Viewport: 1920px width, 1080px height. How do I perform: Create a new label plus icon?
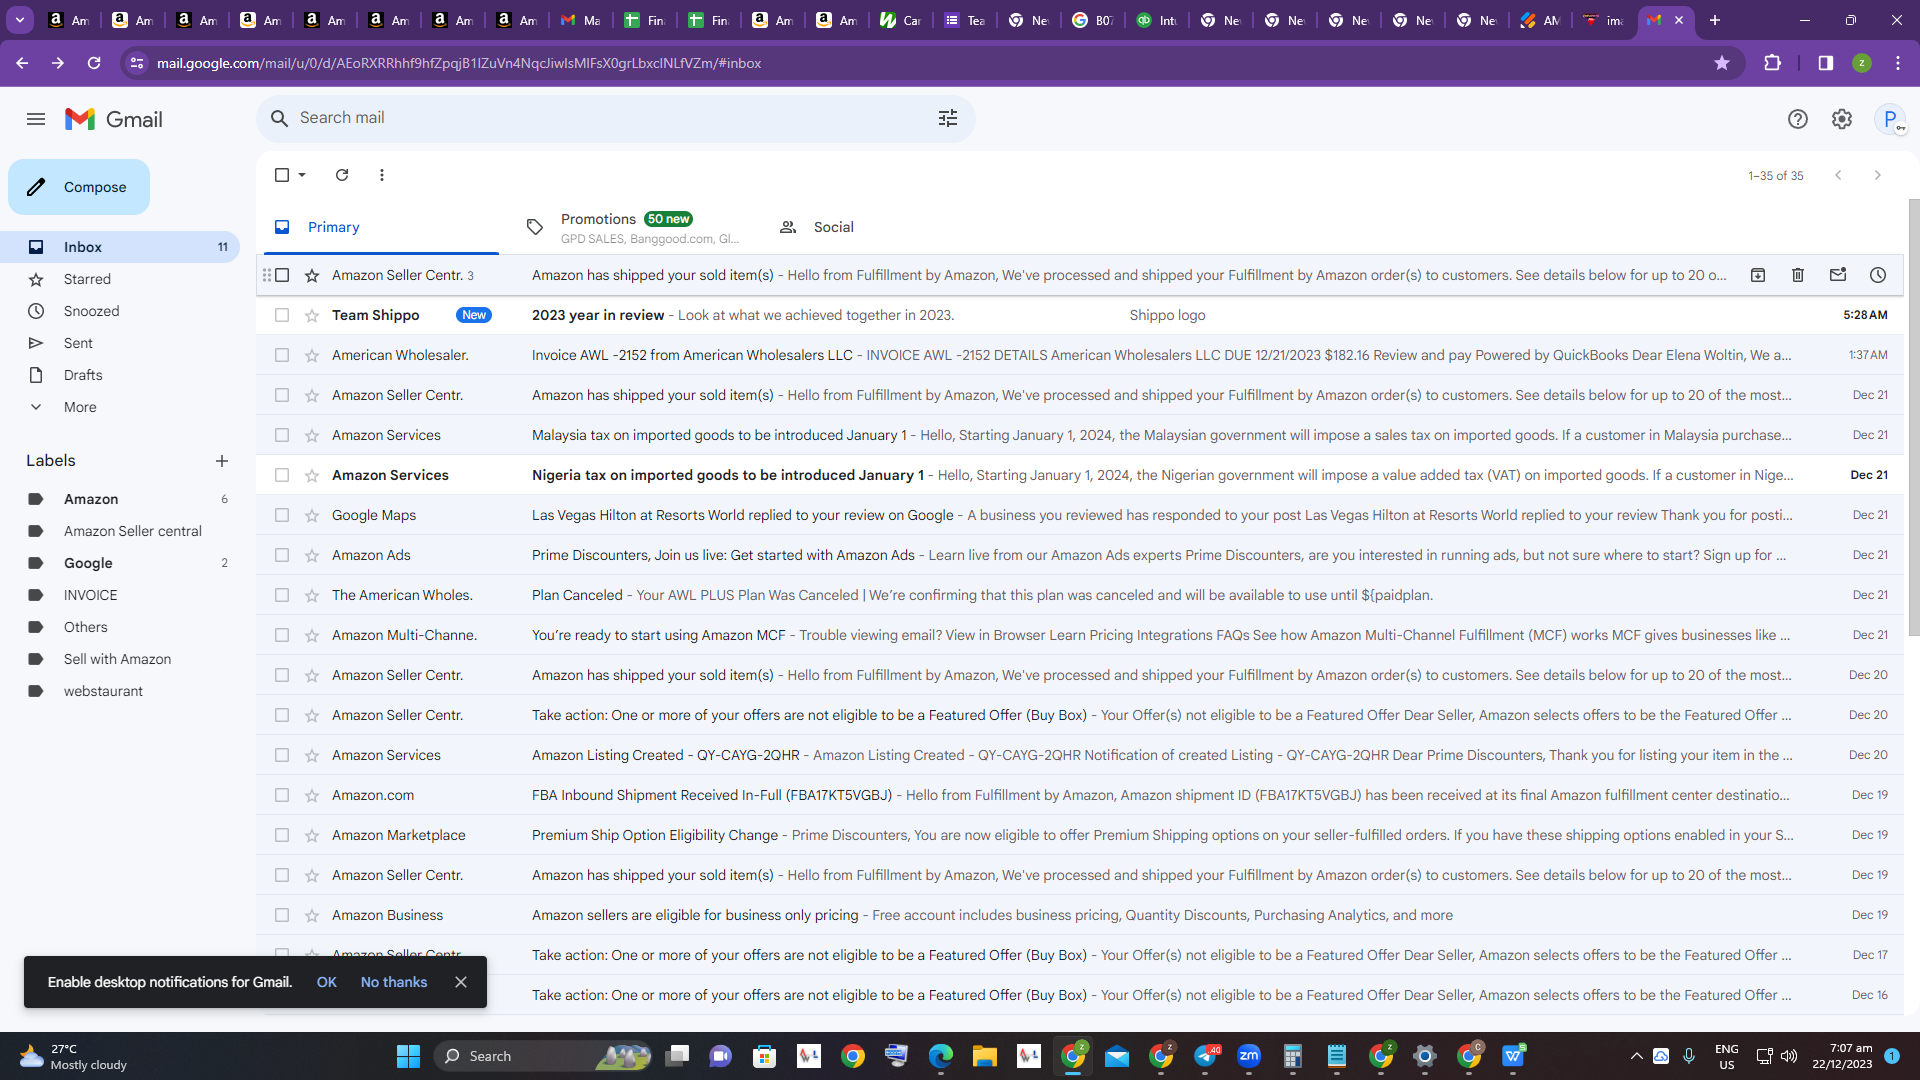(222, 461)
